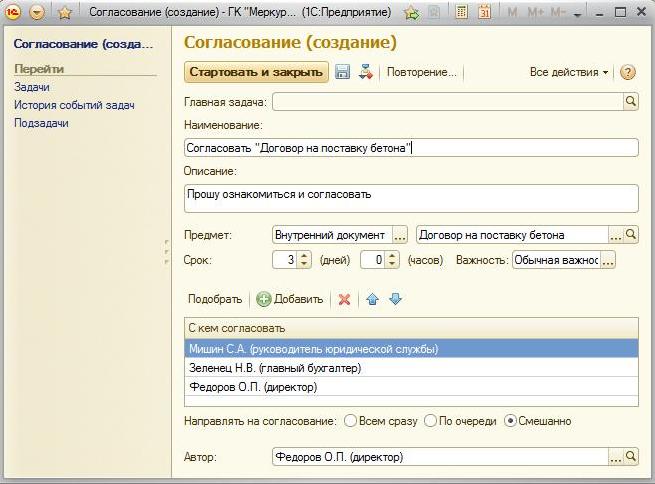Move approver down blue arrow
The image size is (655, 484).
(x=395, y=299)
